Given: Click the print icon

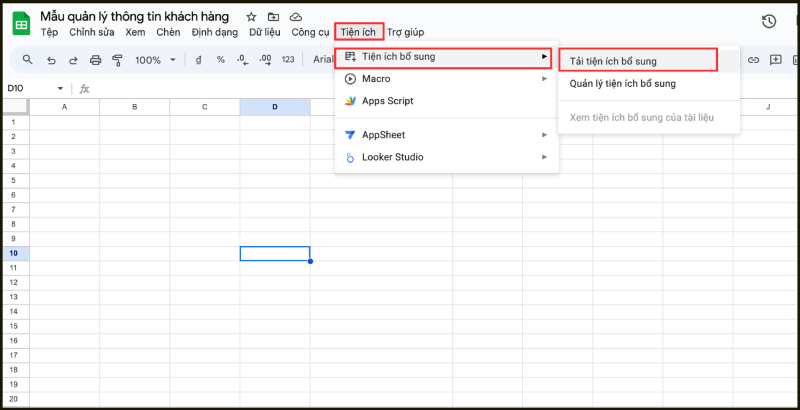Looking at the screenshot, I should click(x=94, y=60).
